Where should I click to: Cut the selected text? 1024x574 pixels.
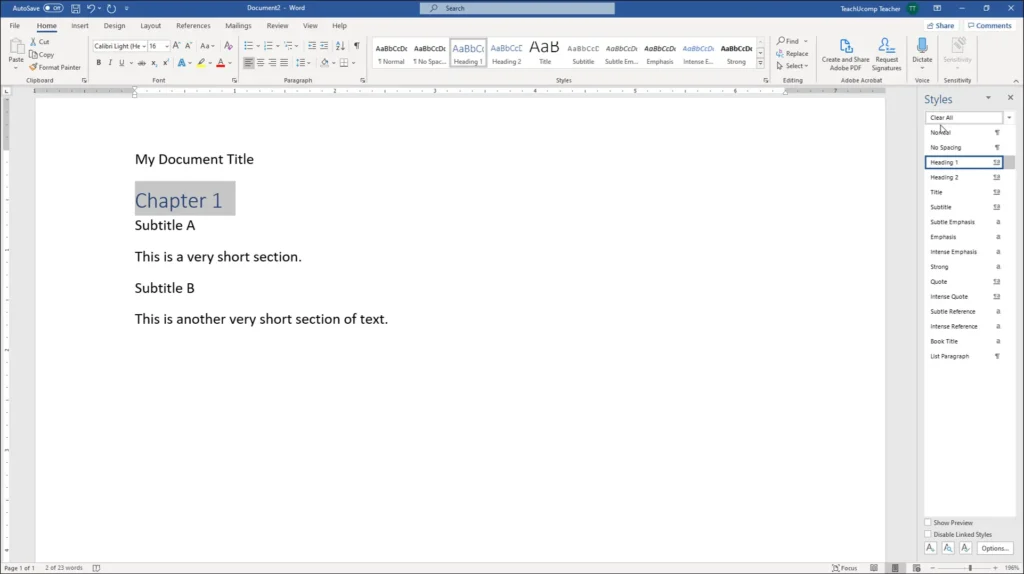tap(40, 42)
